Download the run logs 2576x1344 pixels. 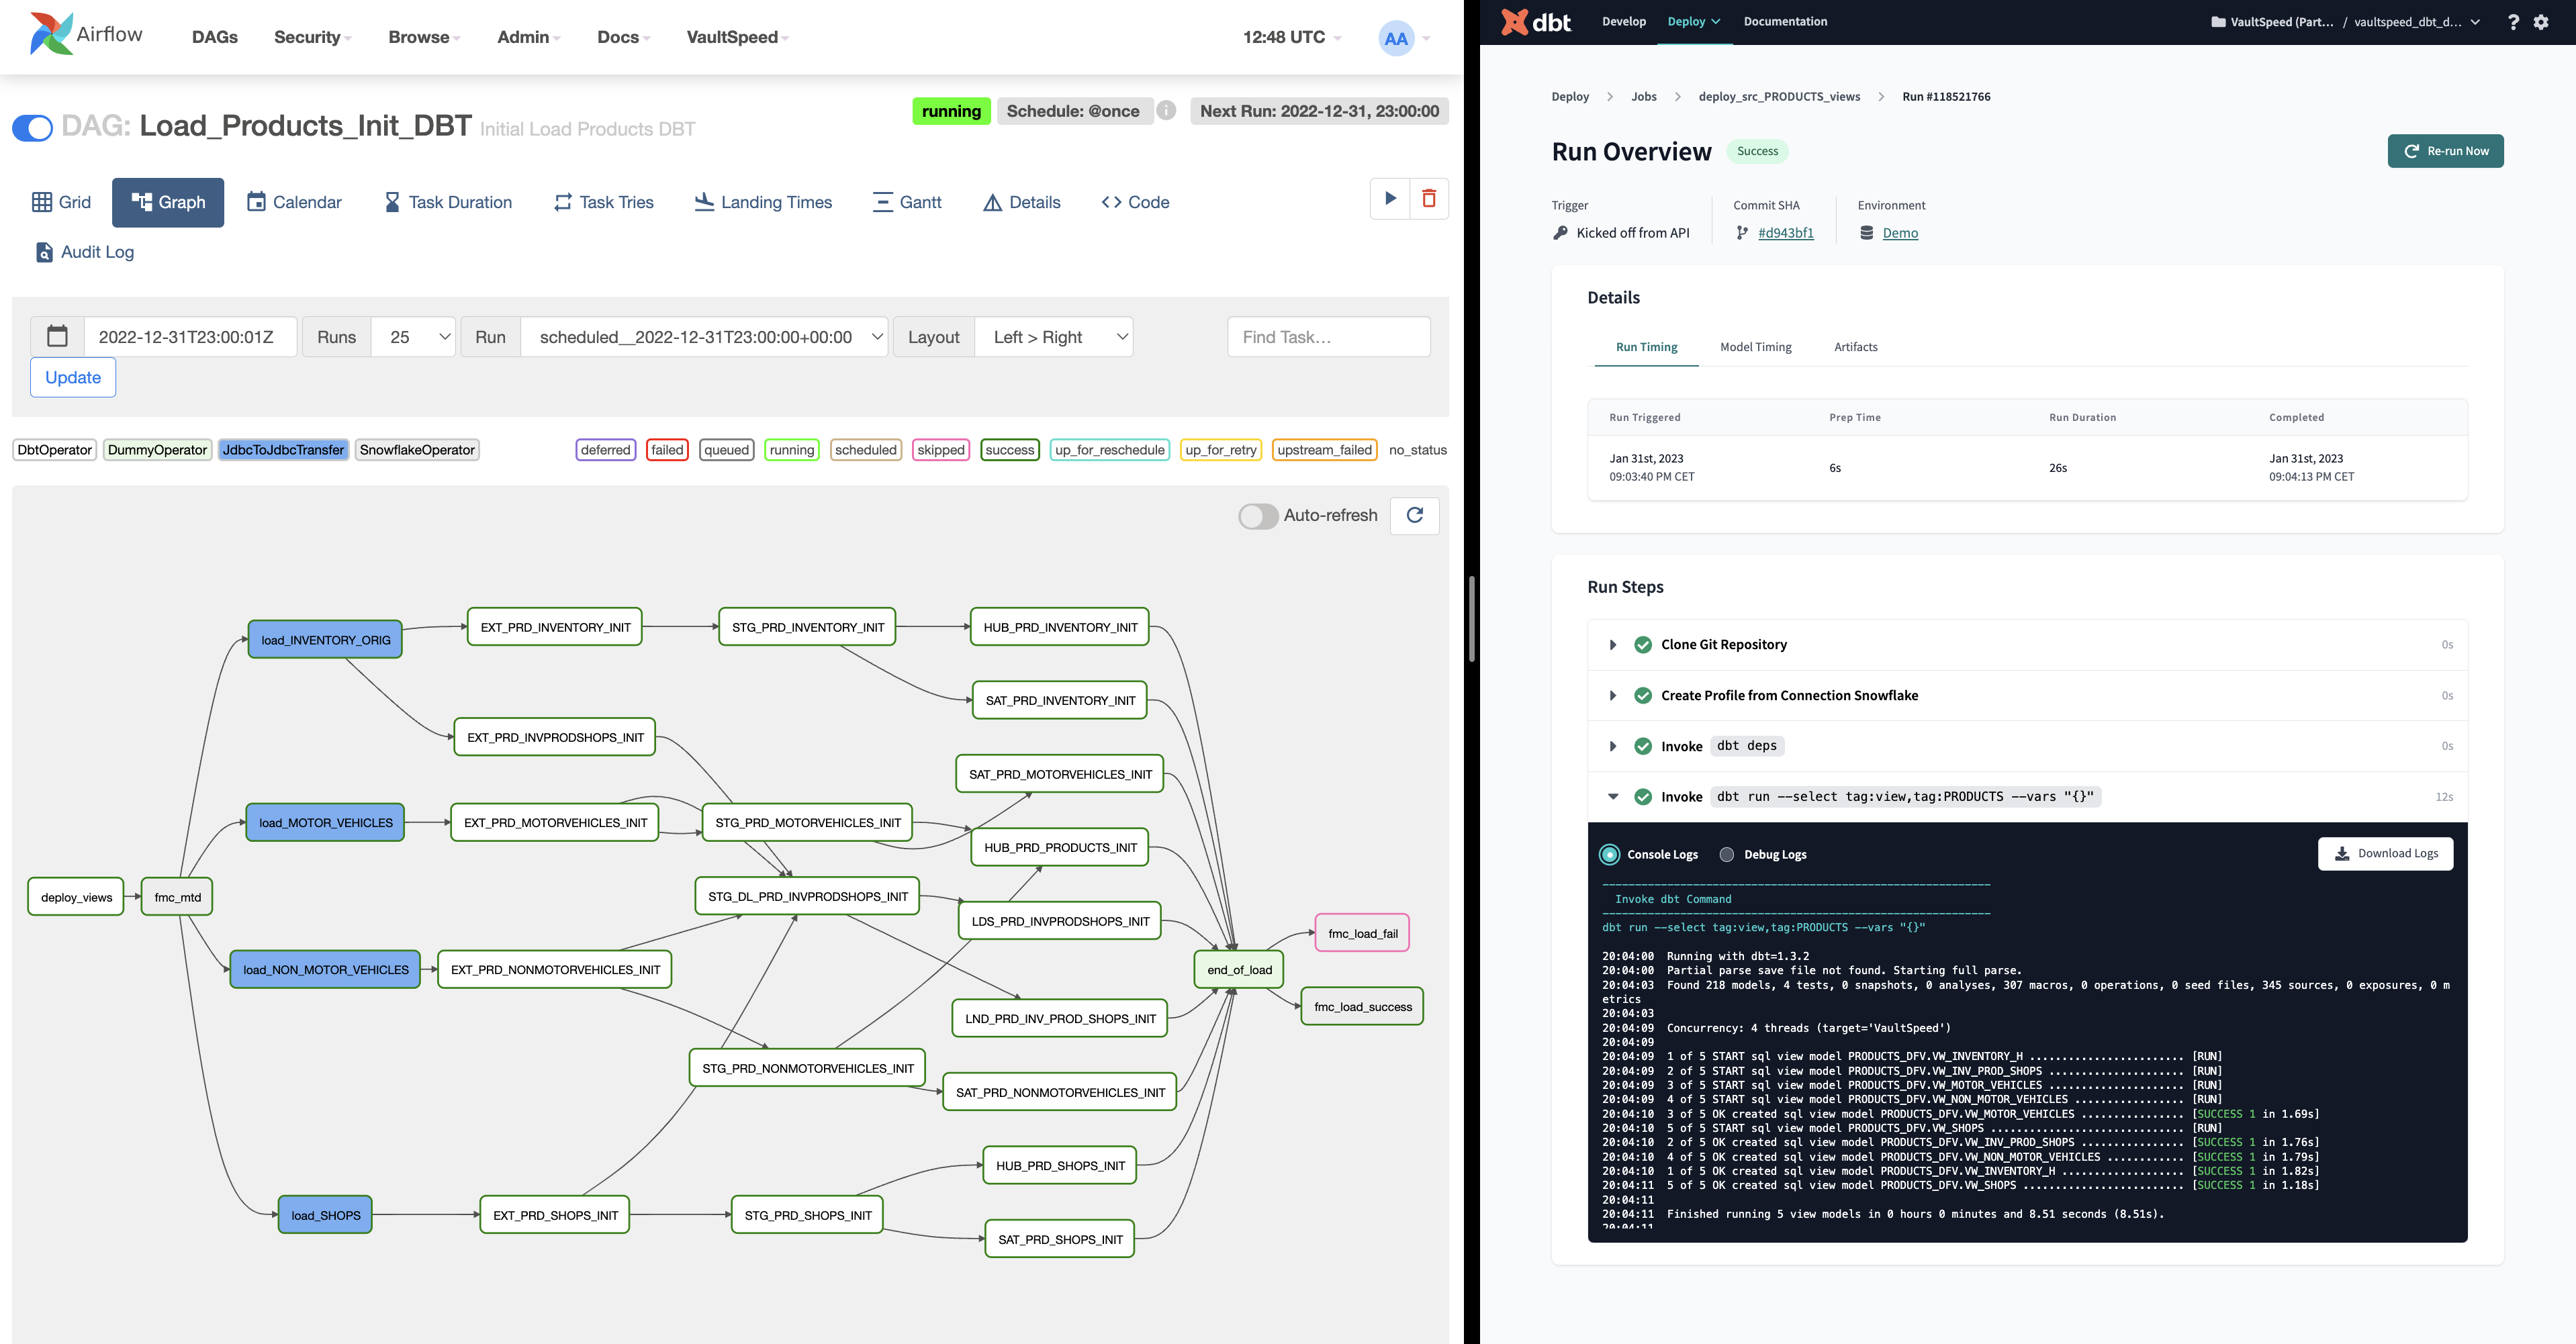point(2385,854)
